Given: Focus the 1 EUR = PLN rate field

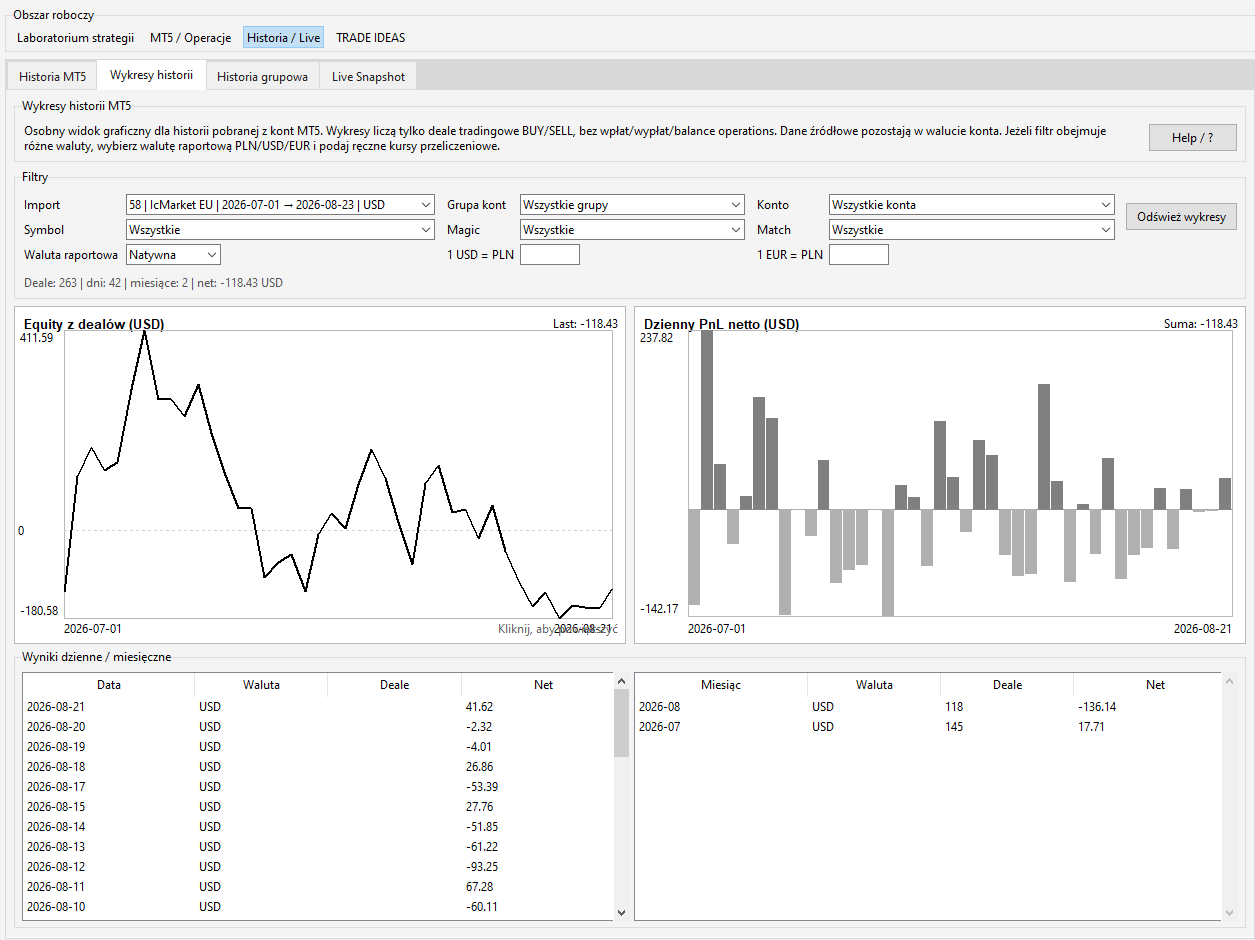Looking at the screenshot, I should point(859,255).
